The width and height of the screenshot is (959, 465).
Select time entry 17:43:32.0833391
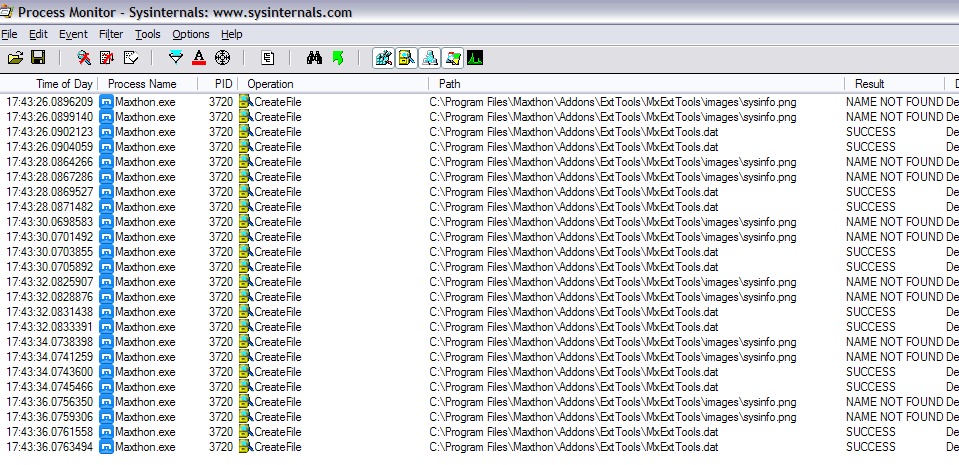point(50,327)
